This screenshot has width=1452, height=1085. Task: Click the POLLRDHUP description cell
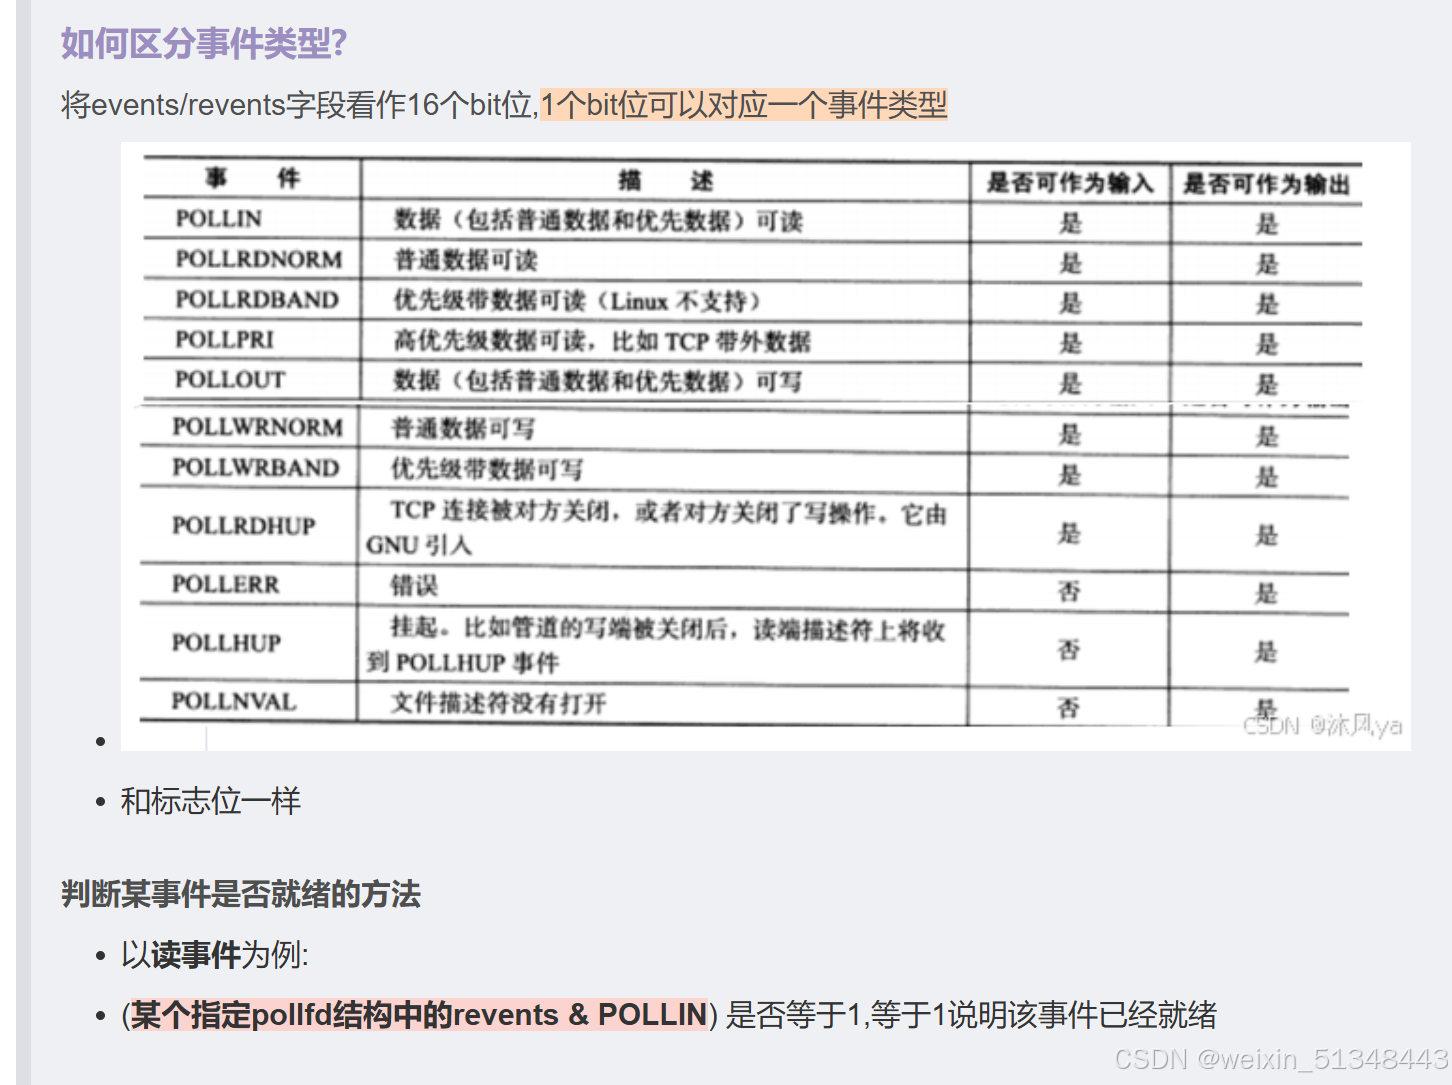coord(660,528)
